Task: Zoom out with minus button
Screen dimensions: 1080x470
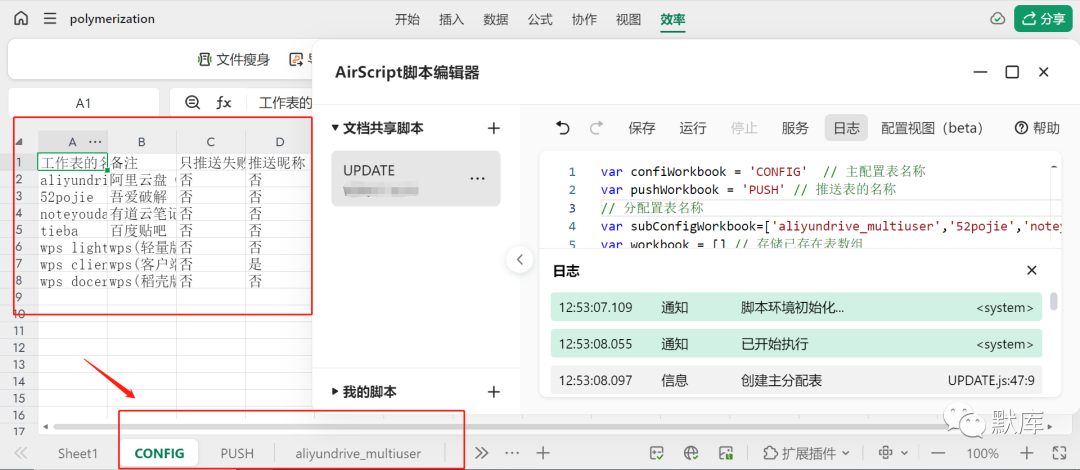Action: click(x=938, y=453)
